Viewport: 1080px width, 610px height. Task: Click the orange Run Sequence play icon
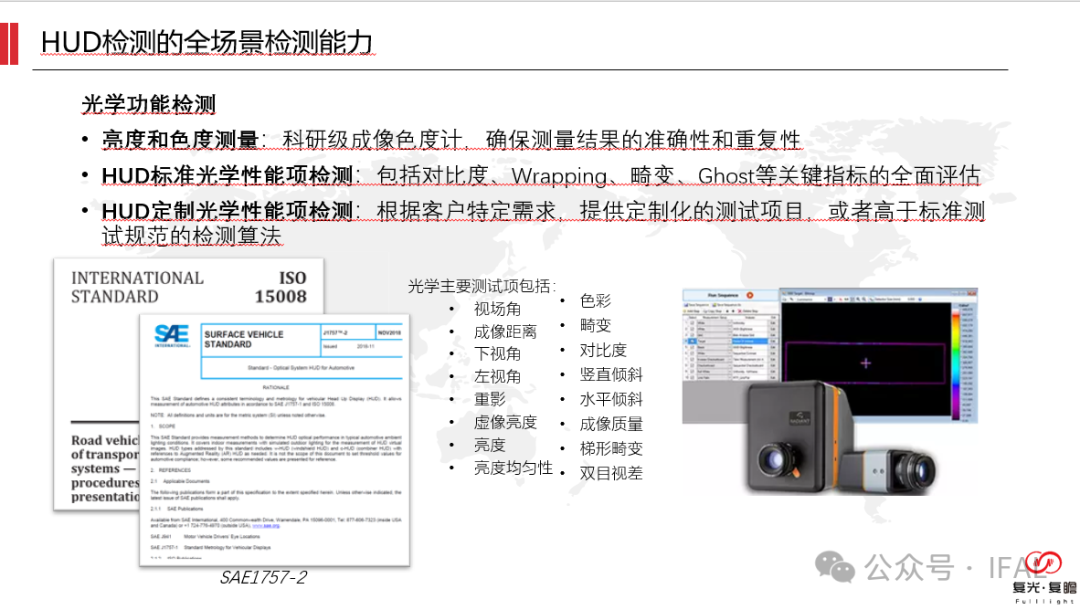(x=749, y=295)
